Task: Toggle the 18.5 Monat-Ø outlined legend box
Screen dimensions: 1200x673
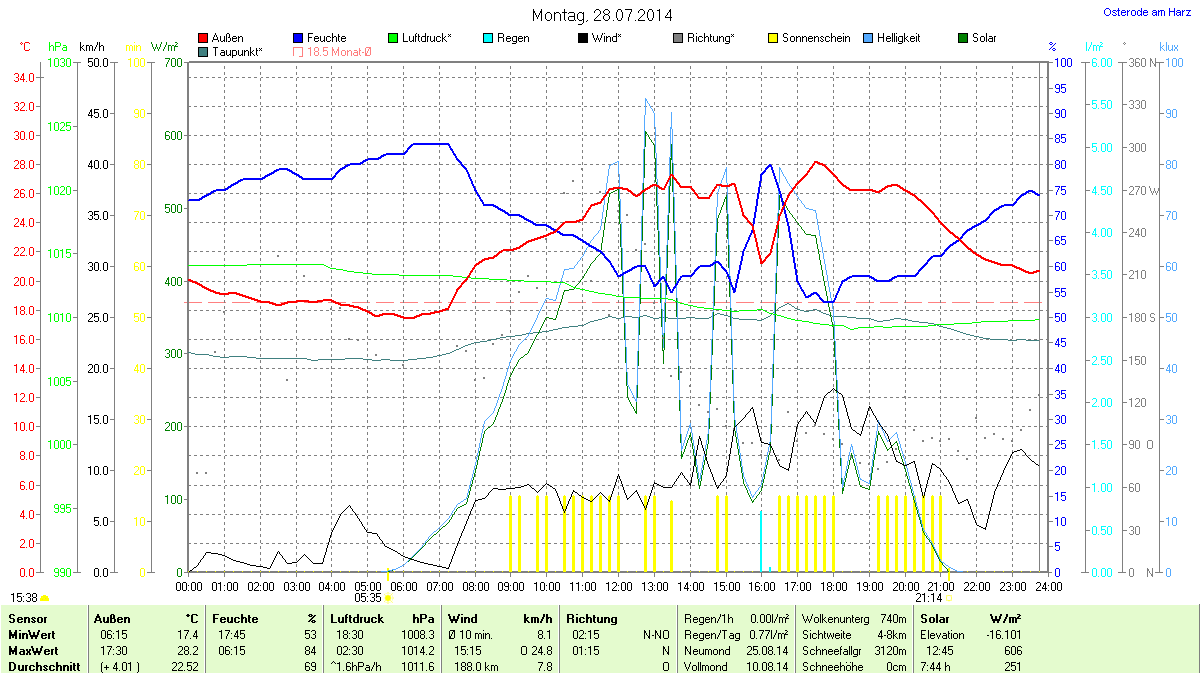Action: pos(299,51)
